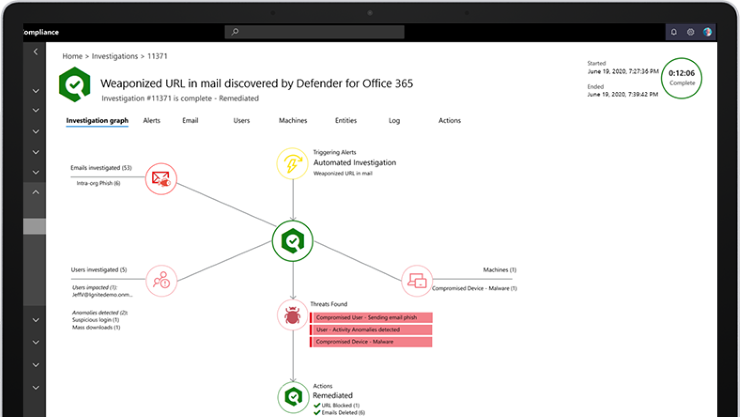Image resolution: width=740 pixels, height=417 pixels.
Task: Select the central green investigation node
Action: pos(293,241)
